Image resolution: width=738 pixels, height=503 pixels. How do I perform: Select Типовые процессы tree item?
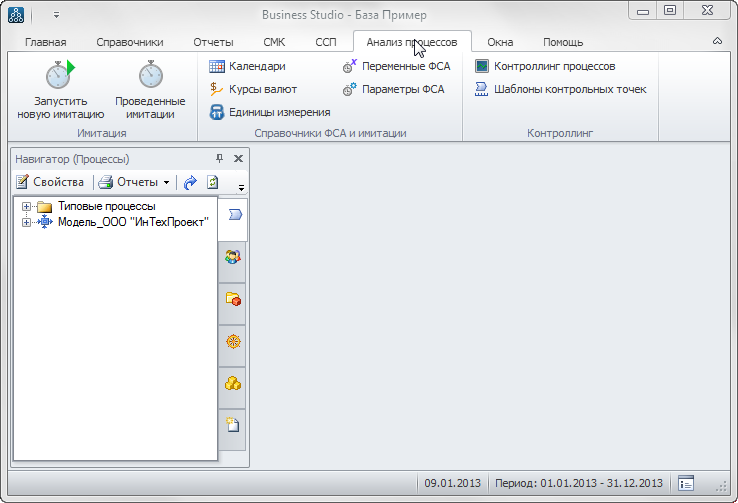106,207
